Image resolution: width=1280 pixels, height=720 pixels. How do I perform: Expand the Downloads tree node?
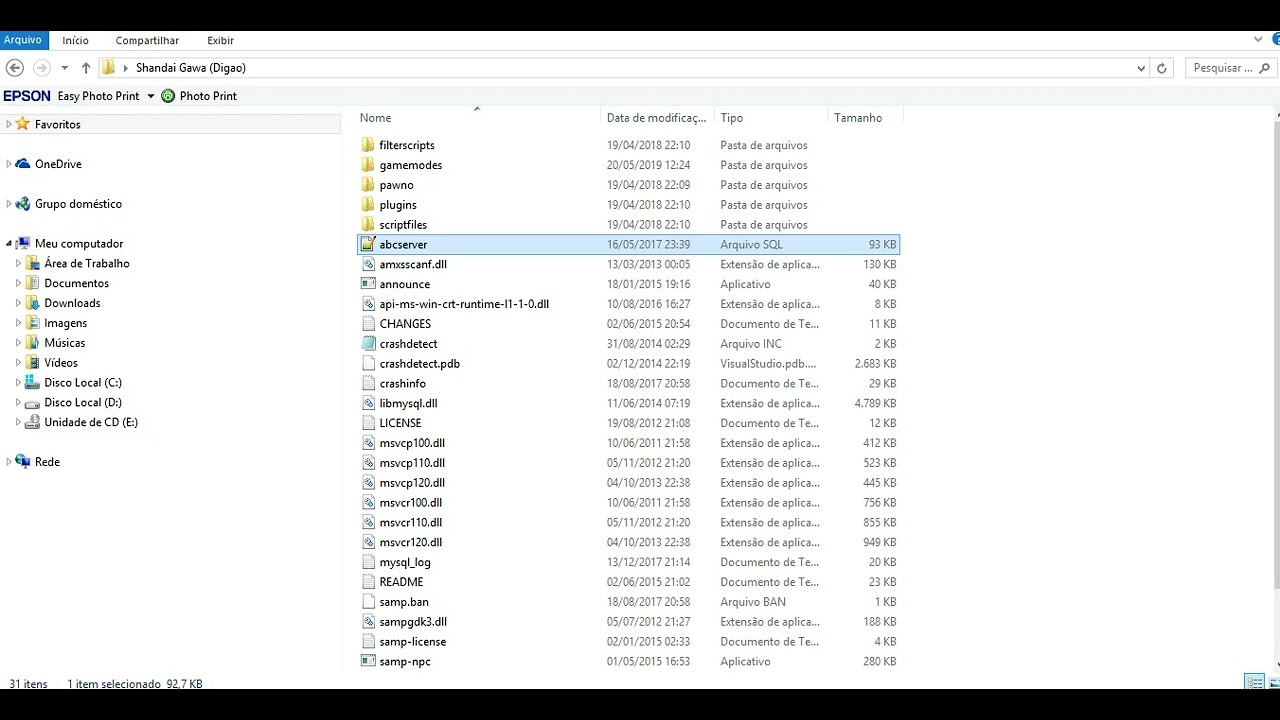[x=18, y=303]
